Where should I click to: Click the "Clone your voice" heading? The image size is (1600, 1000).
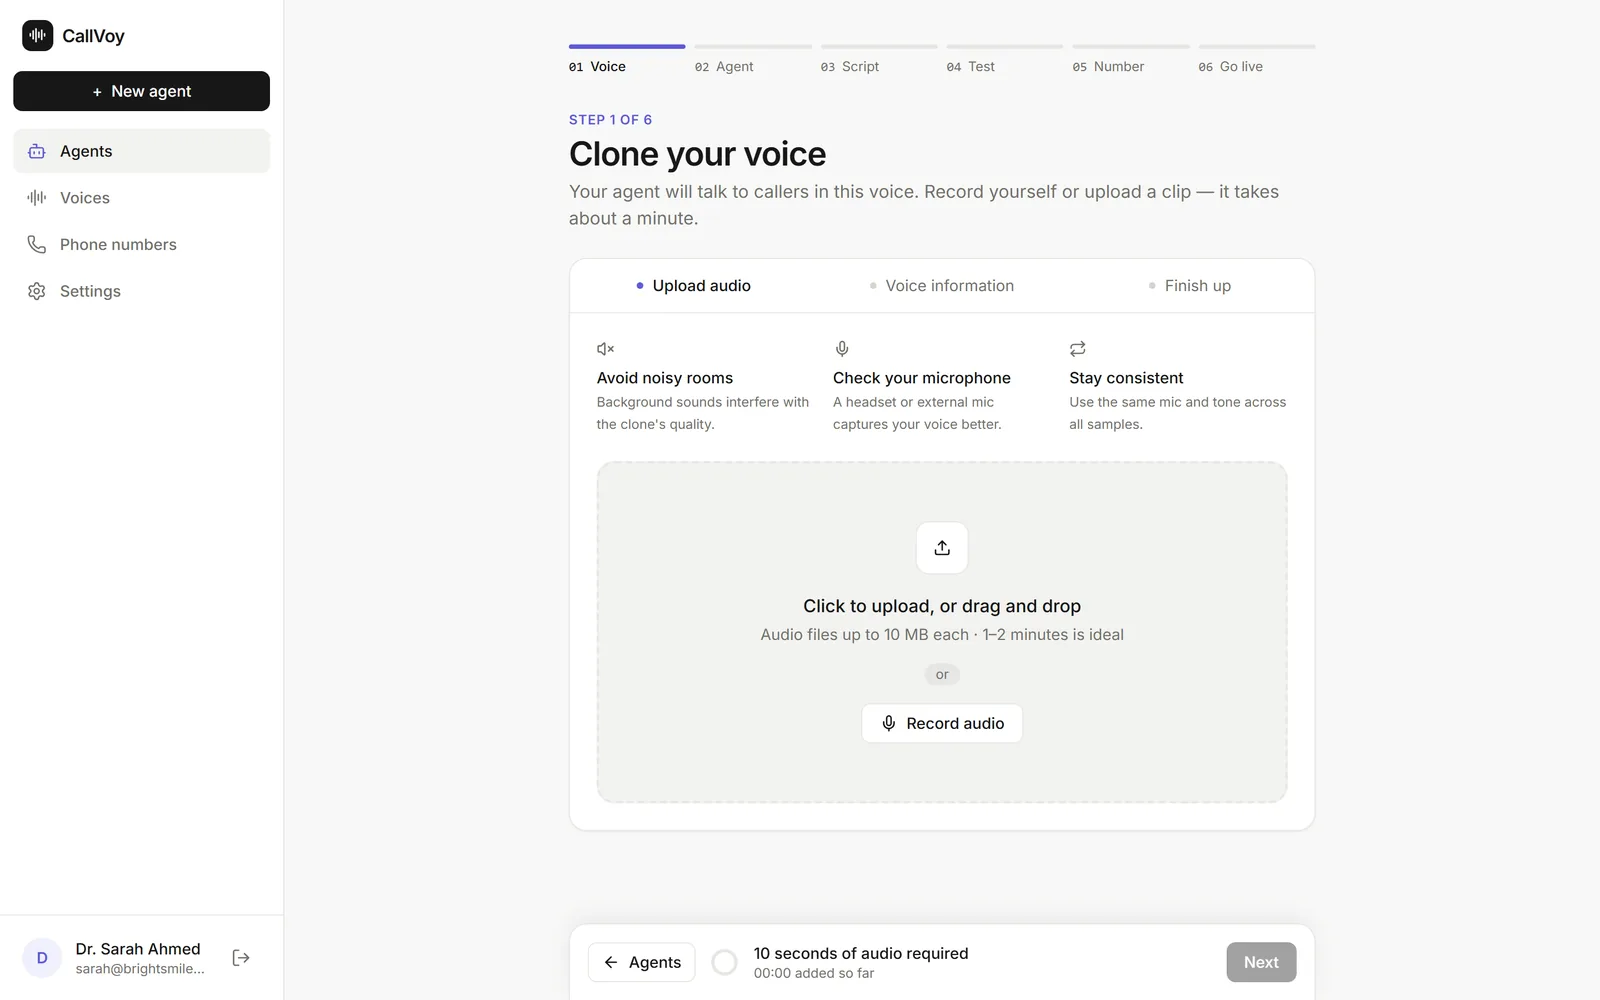(x=698, y=154)
